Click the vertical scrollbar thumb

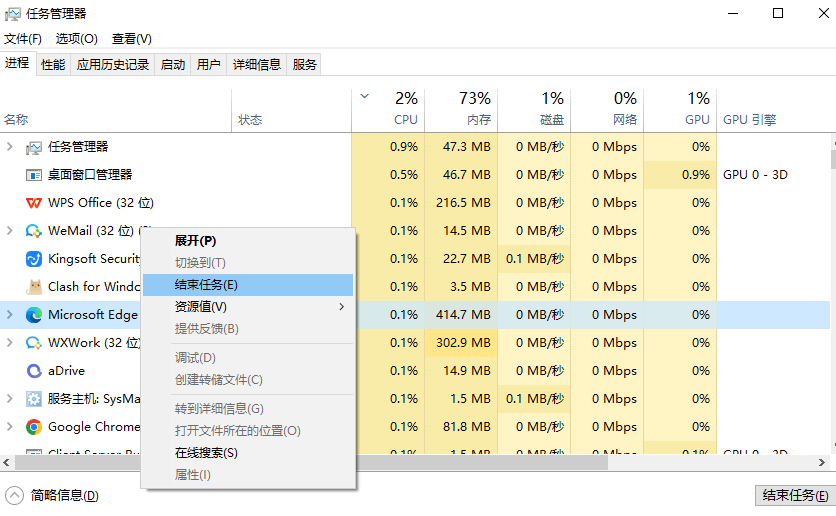(833, 159)
